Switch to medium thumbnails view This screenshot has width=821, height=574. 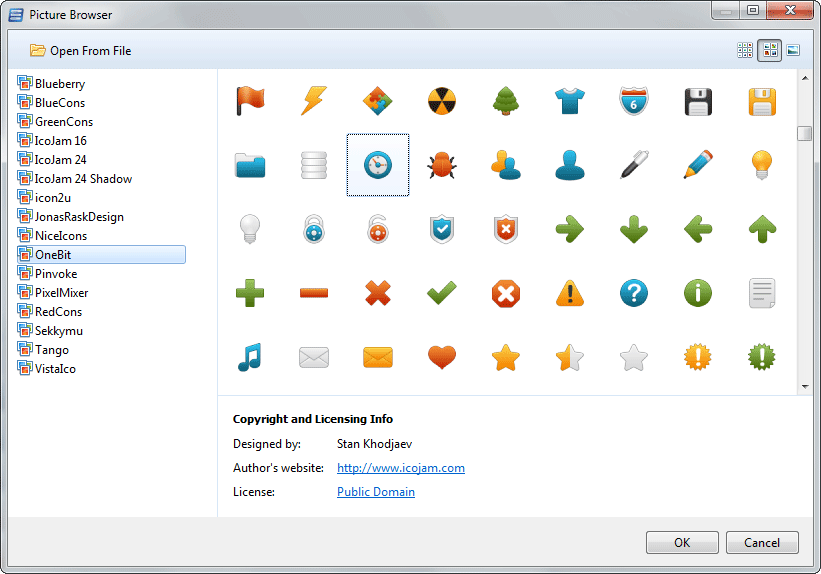769,50
